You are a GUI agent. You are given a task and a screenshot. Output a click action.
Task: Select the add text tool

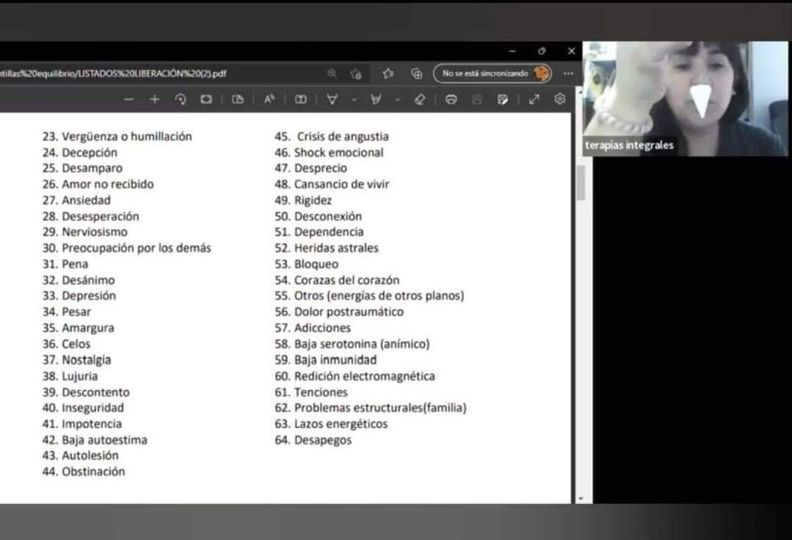(x=300, y=99)
